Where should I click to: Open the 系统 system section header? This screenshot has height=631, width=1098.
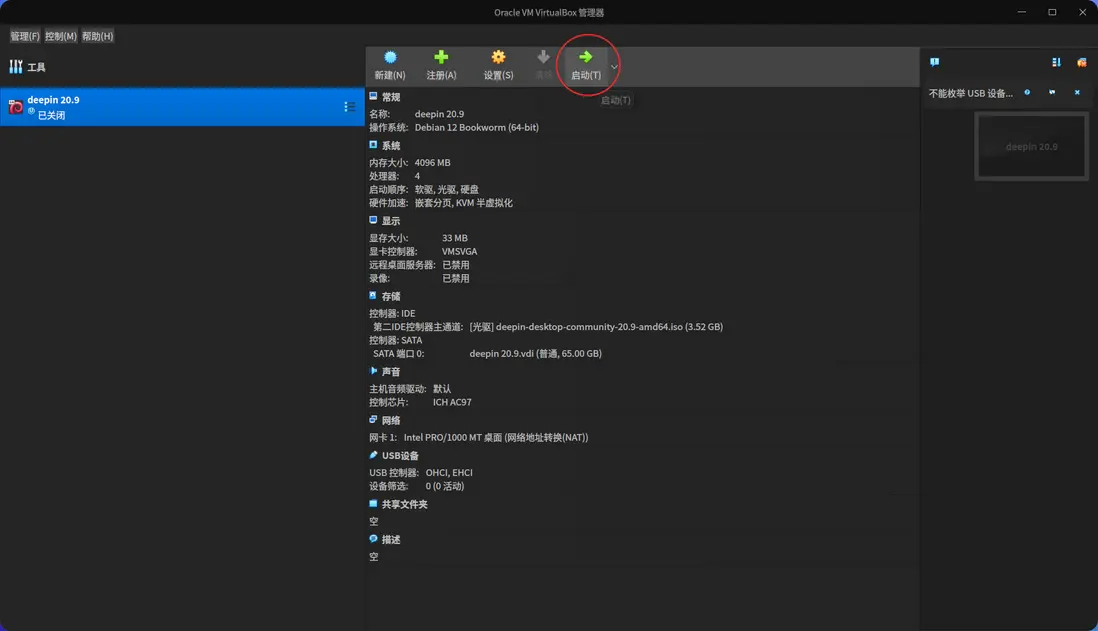(x=391, y=146)
